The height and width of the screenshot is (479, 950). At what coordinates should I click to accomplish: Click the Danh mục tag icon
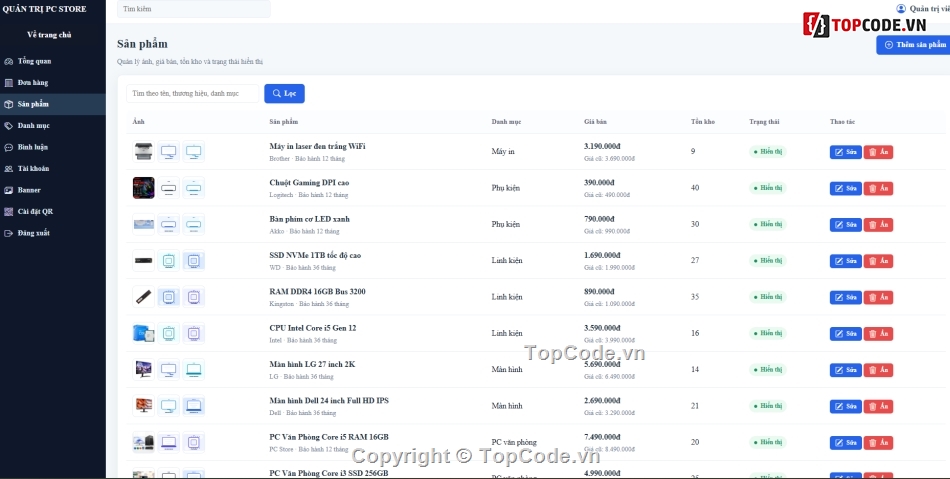8,126
